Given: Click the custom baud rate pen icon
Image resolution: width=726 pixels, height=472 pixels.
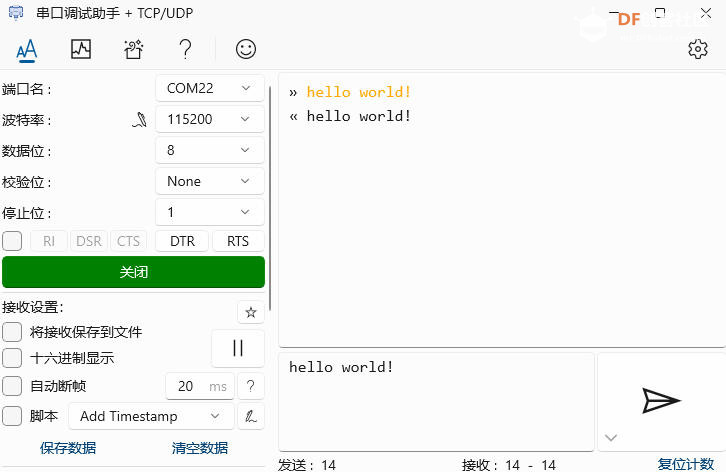Looking at the screenshot, I should point(140,120).
